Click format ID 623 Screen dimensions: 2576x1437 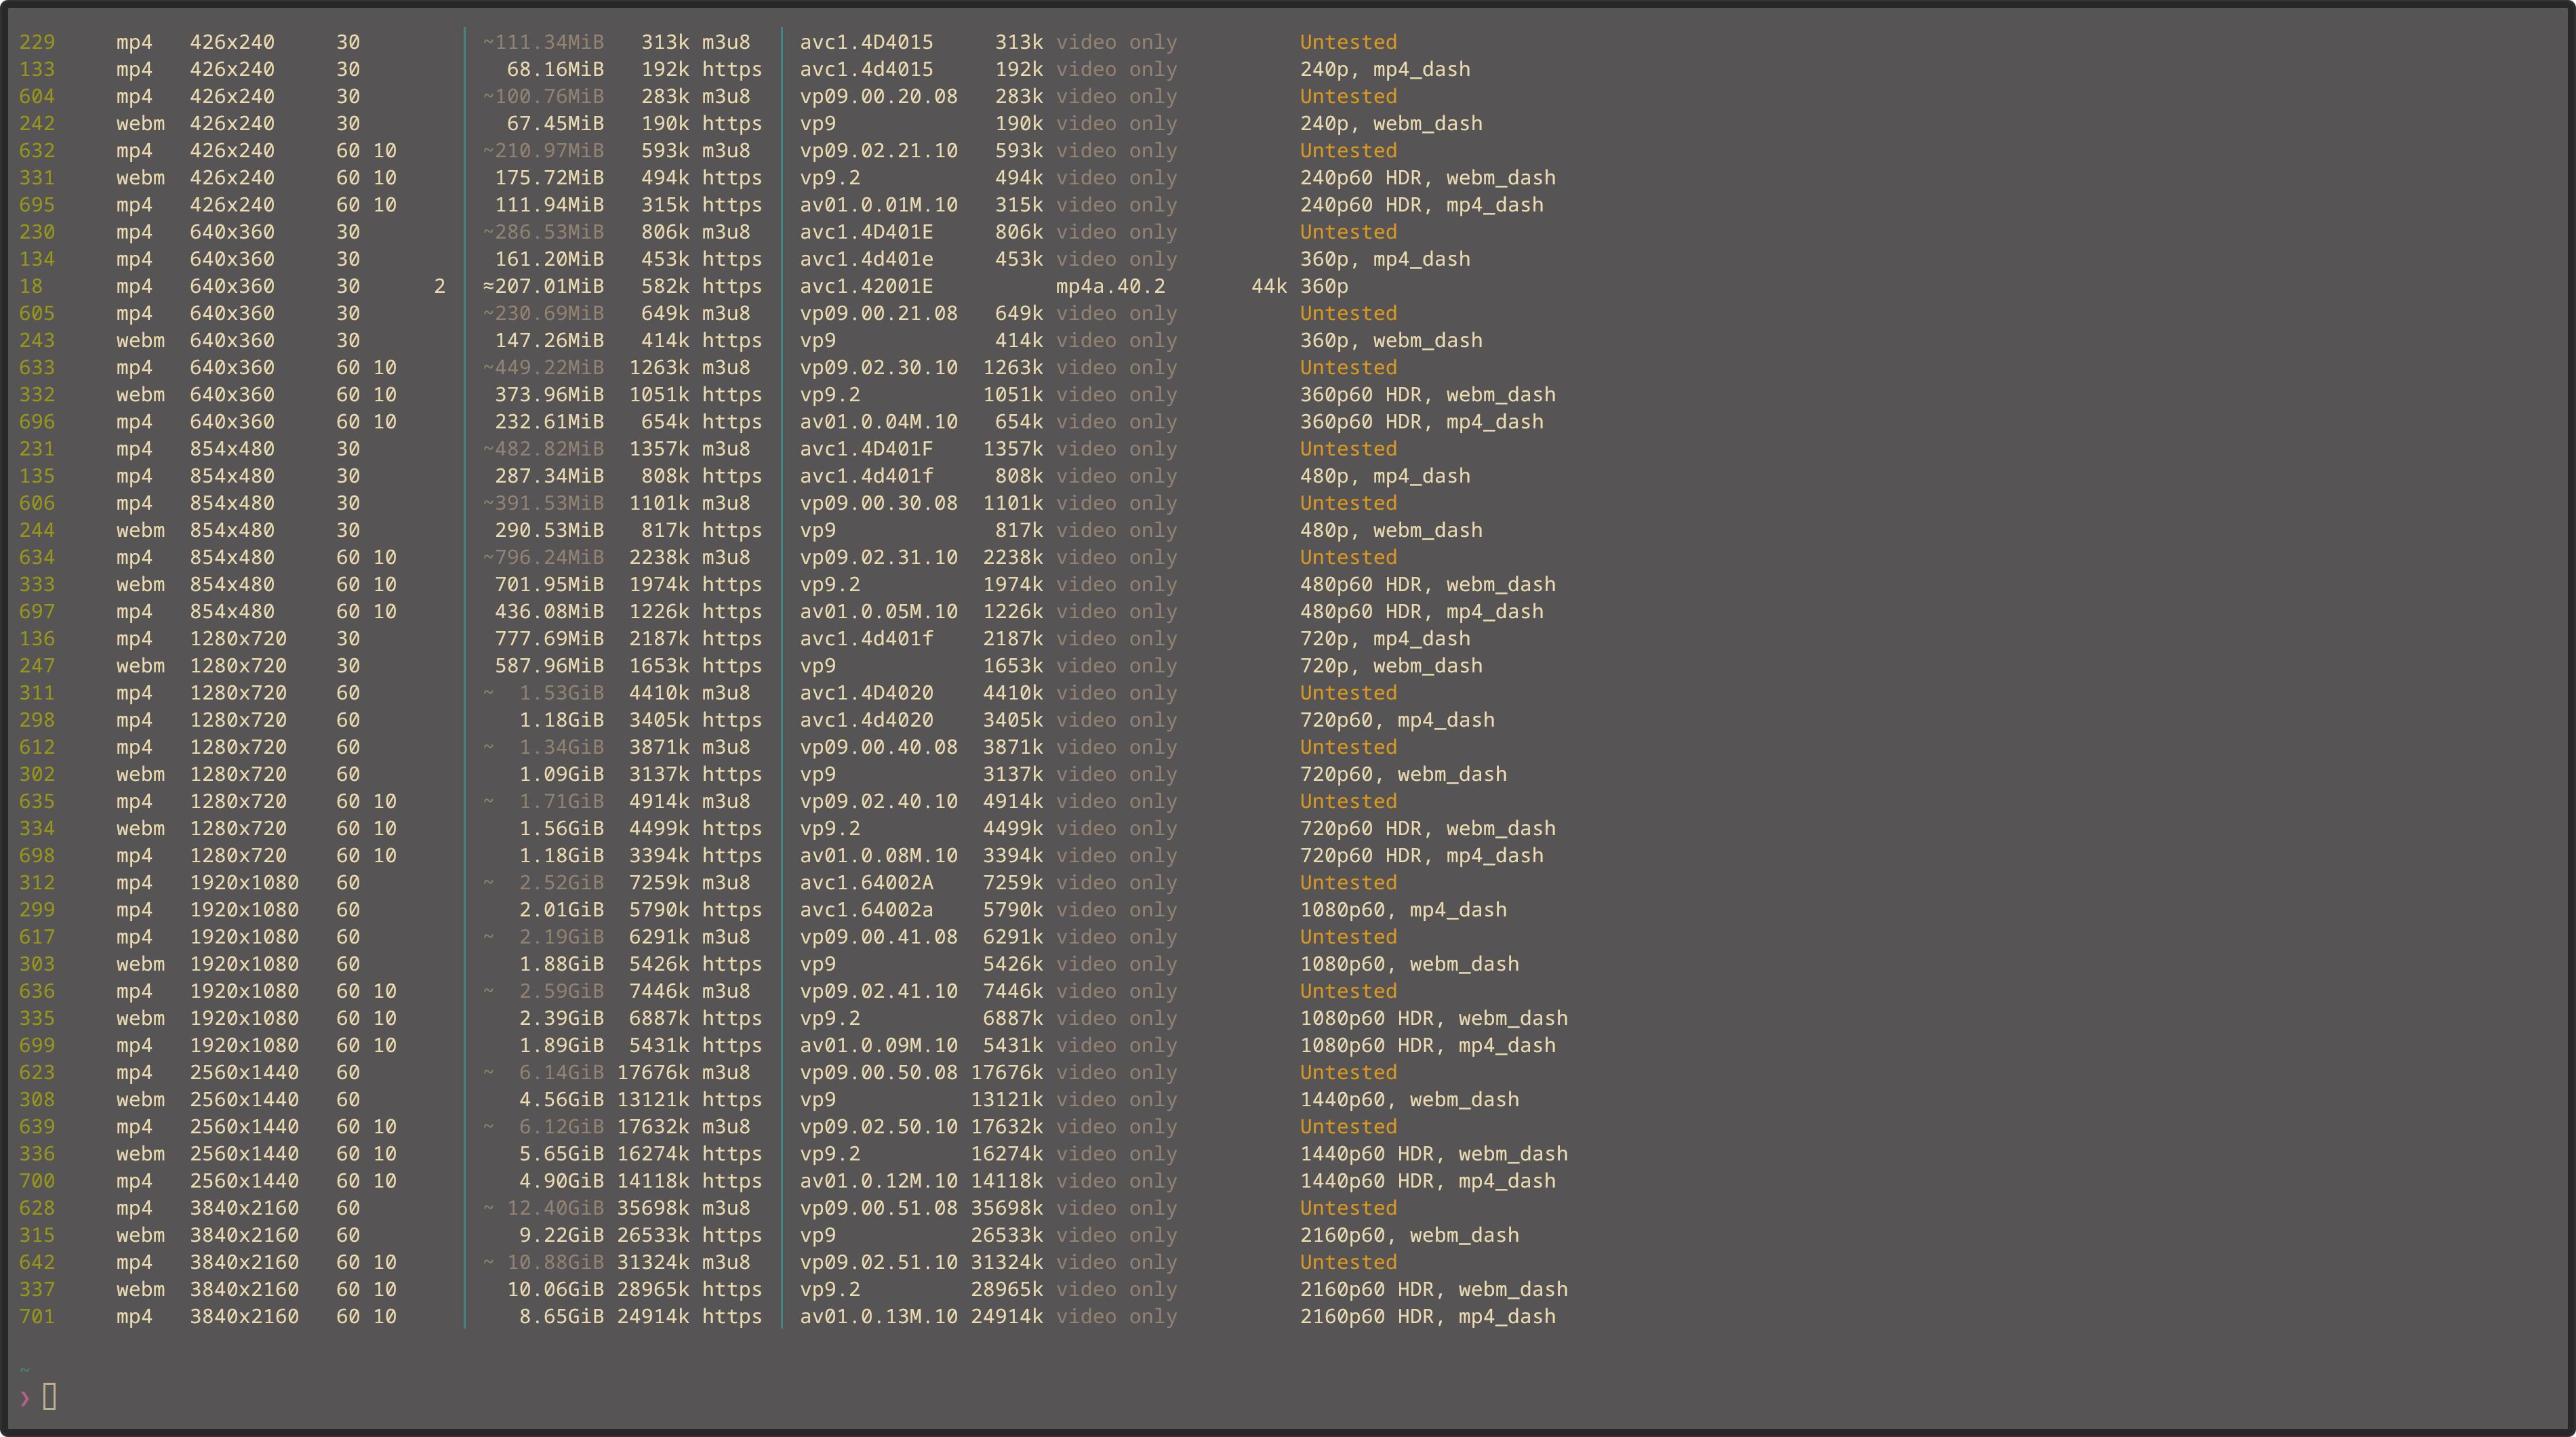pos(37,1072)
